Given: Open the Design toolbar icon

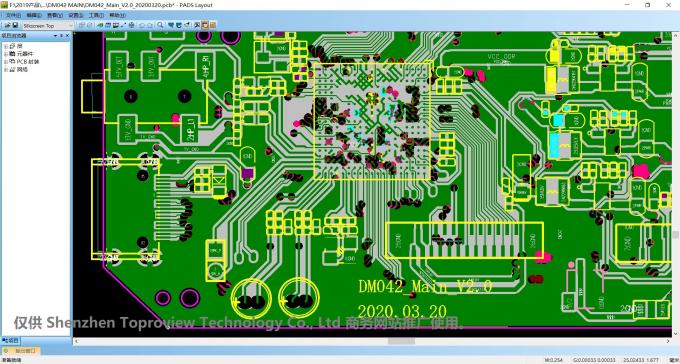Looking at the screenshot, I should coord(108,25).
